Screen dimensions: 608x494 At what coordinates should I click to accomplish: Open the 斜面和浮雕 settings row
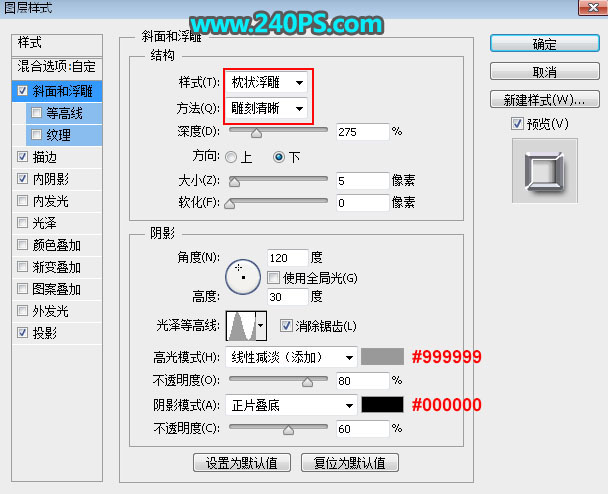57,91
